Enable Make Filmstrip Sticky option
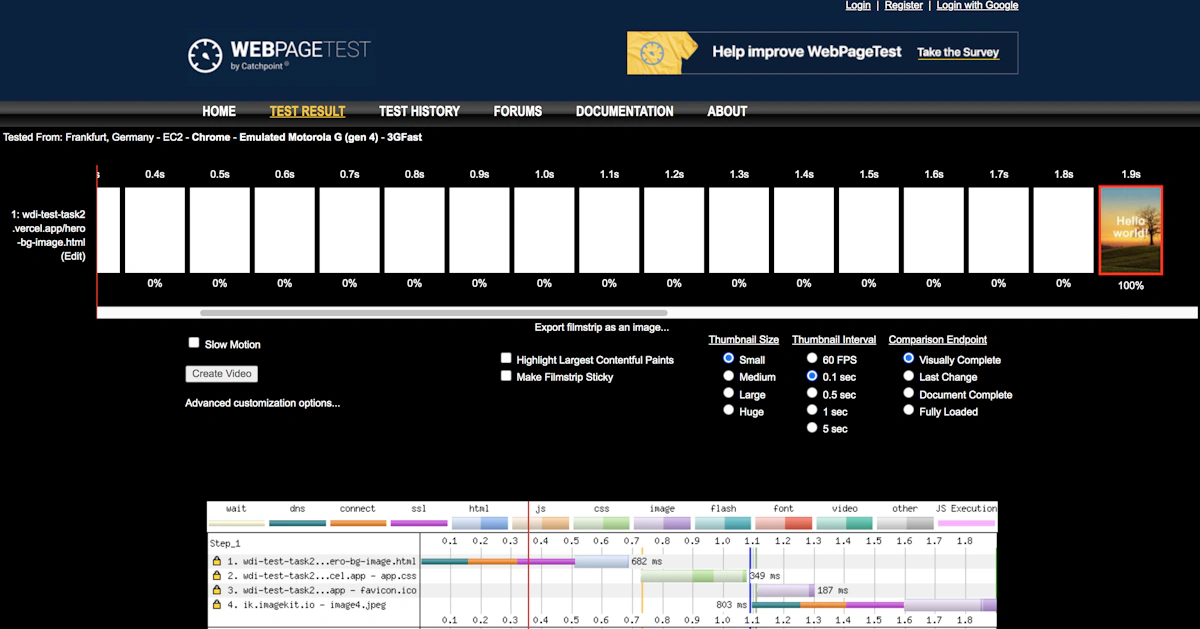 (507, 376)
